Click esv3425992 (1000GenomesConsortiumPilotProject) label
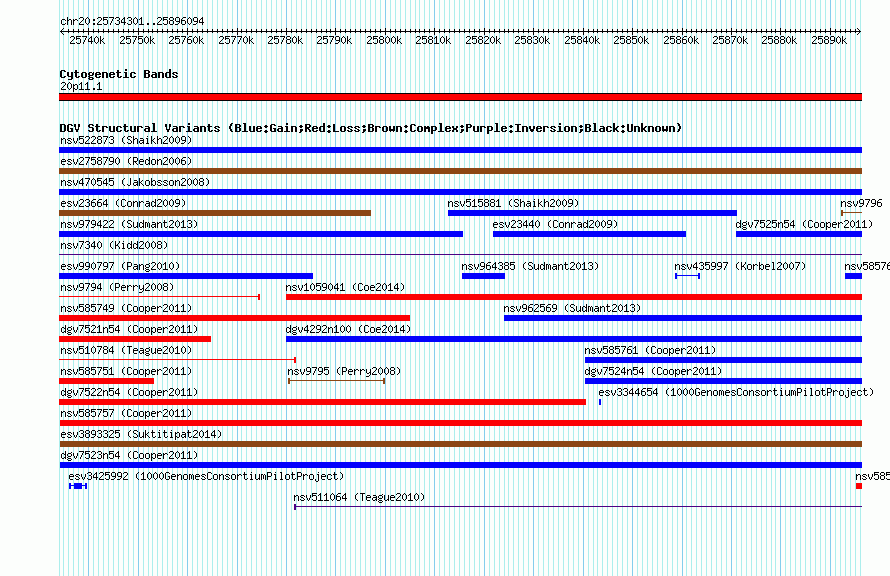The image size is (890, 576). 206,476
